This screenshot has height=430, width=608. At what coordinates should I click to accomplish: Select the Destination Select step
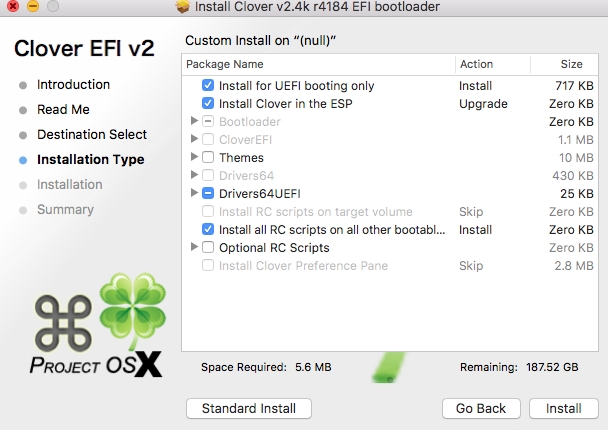coord(91,135)
